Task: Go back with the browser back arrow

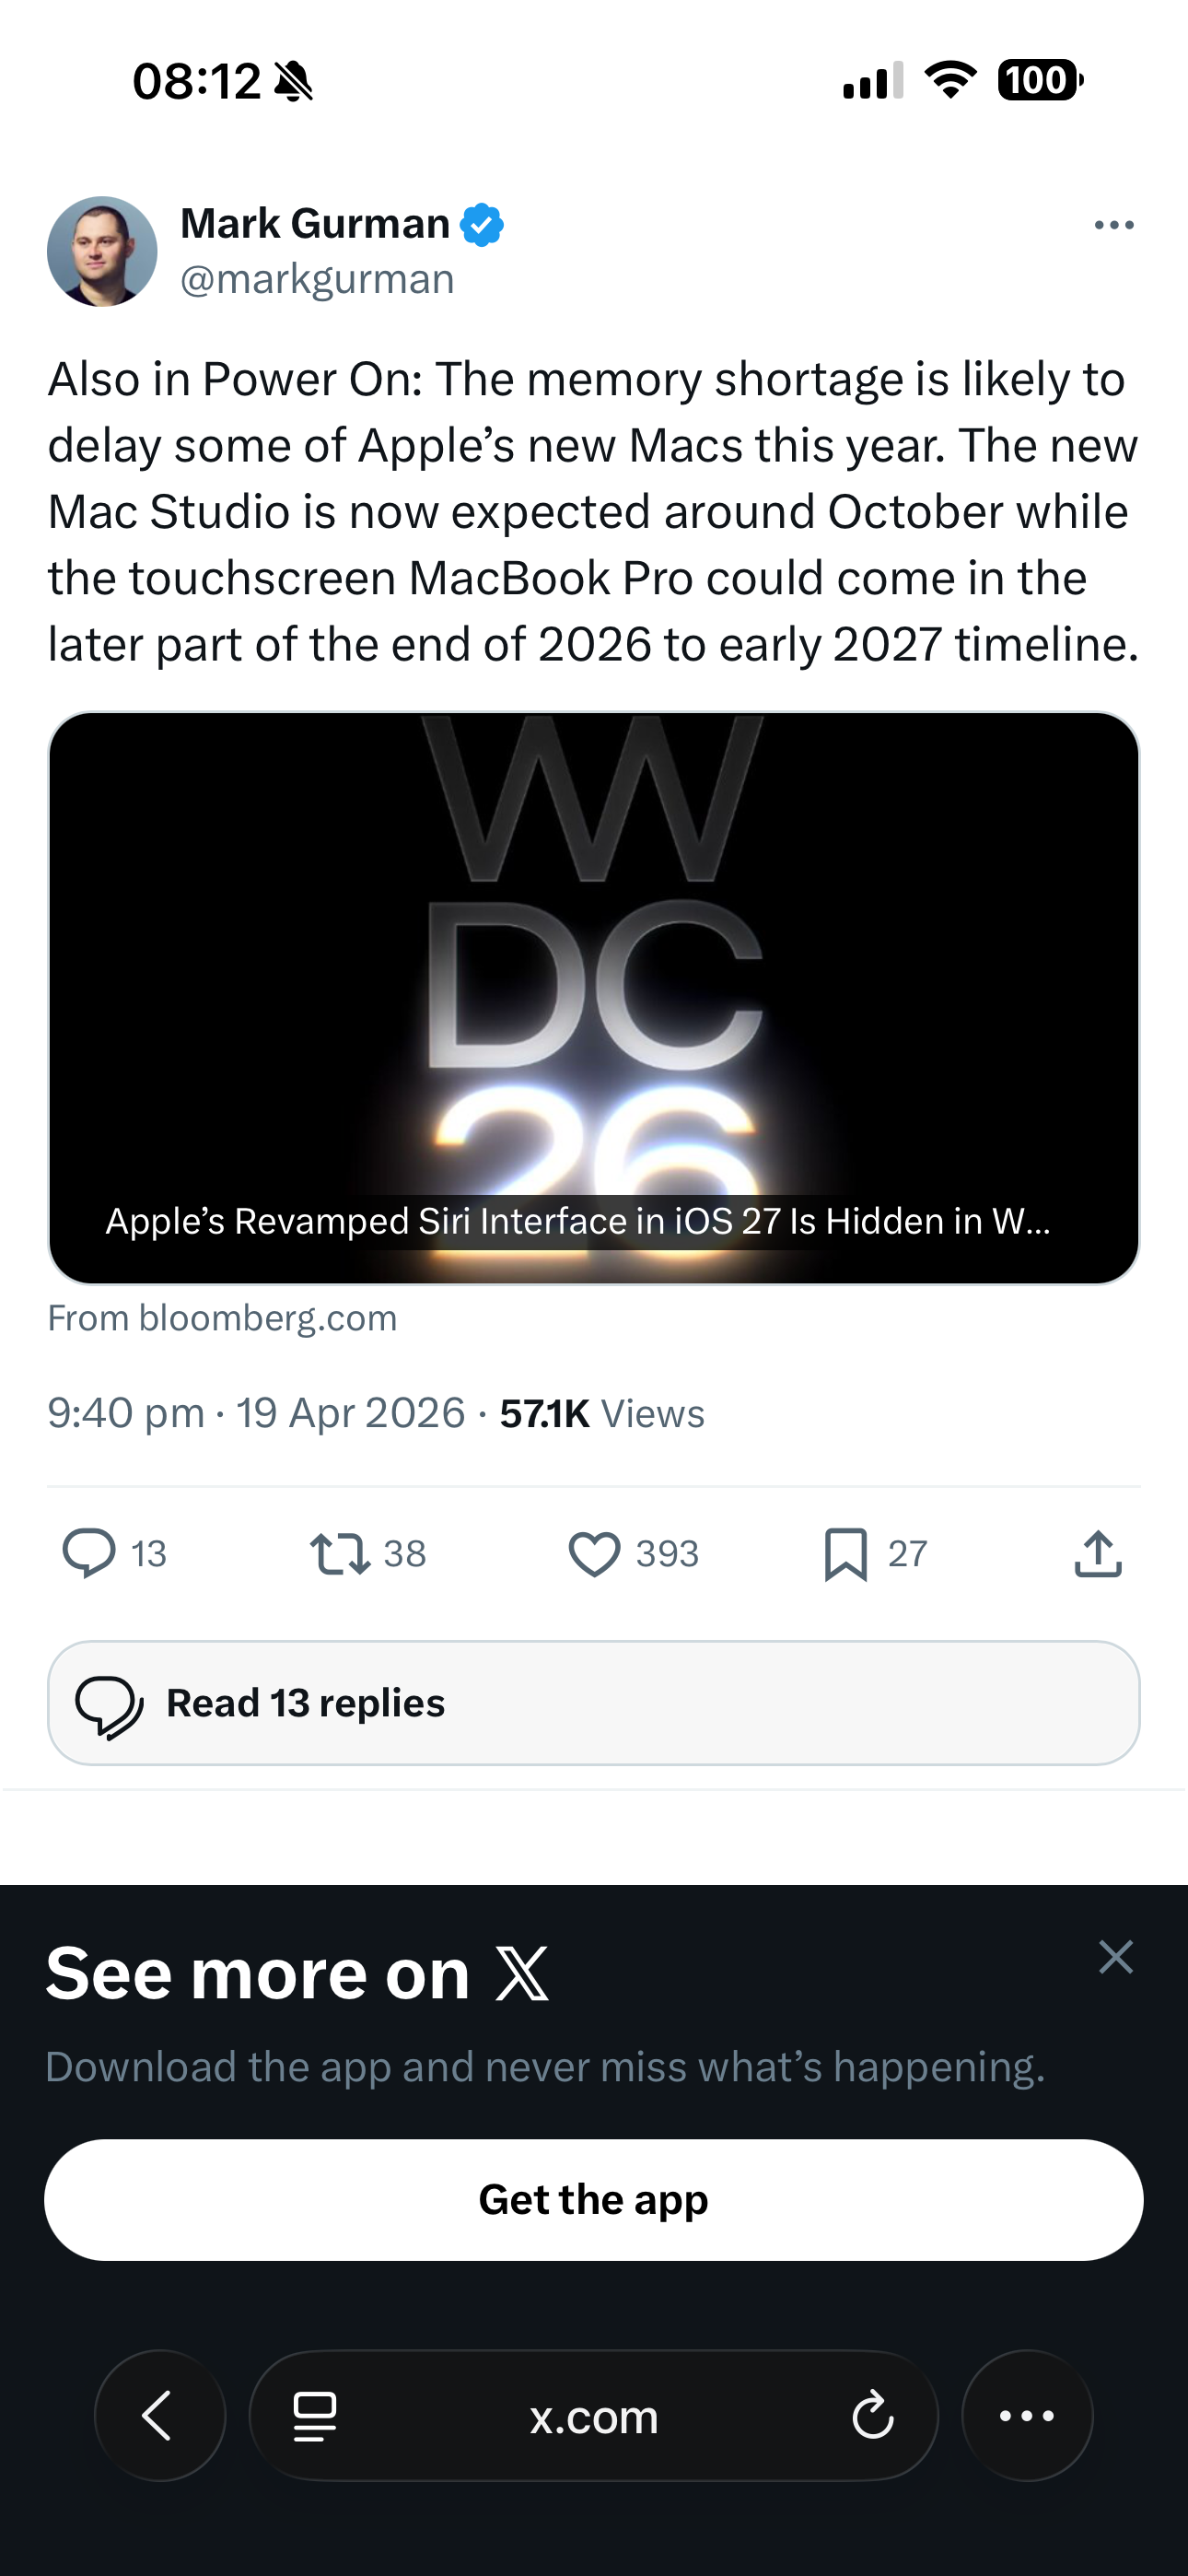Action: (160, 2416)
